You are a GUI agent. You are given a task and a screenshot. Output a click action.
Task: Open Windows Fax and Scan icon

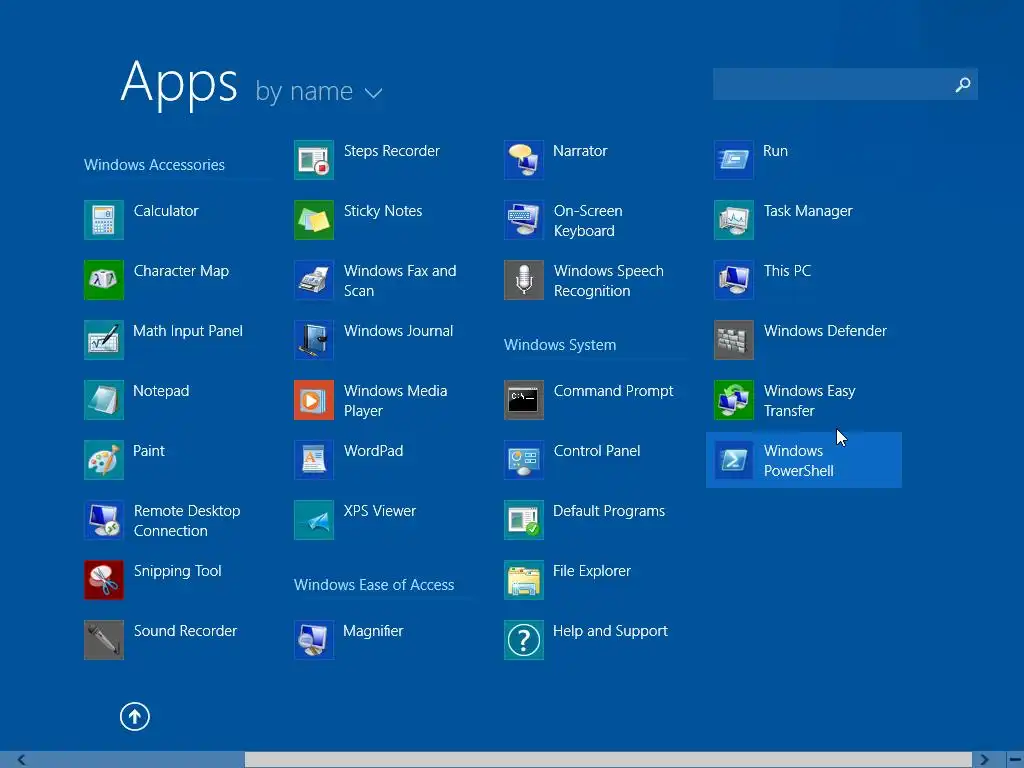[x=314, y=280]
